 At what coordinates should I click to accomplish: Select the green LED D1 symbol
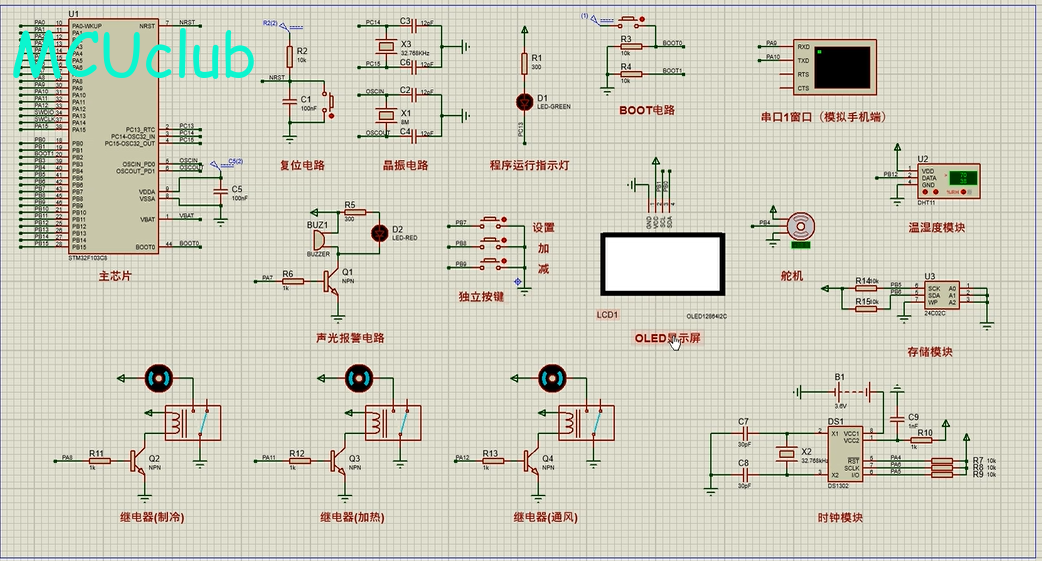(524, 102)
